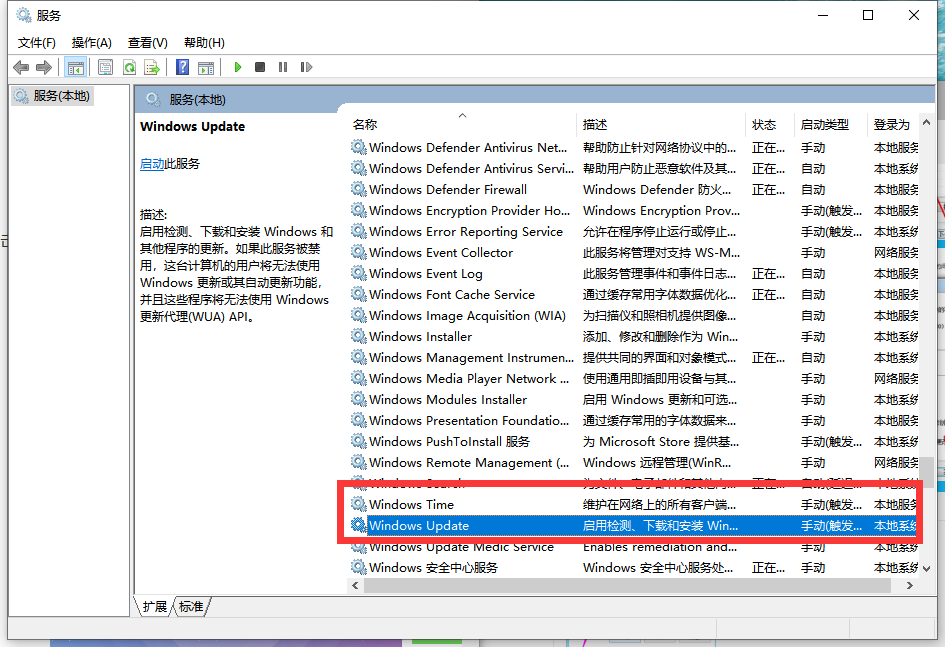
Task: Toggle the Show/Hide Action Pane icon
Action: pos(206,67)
